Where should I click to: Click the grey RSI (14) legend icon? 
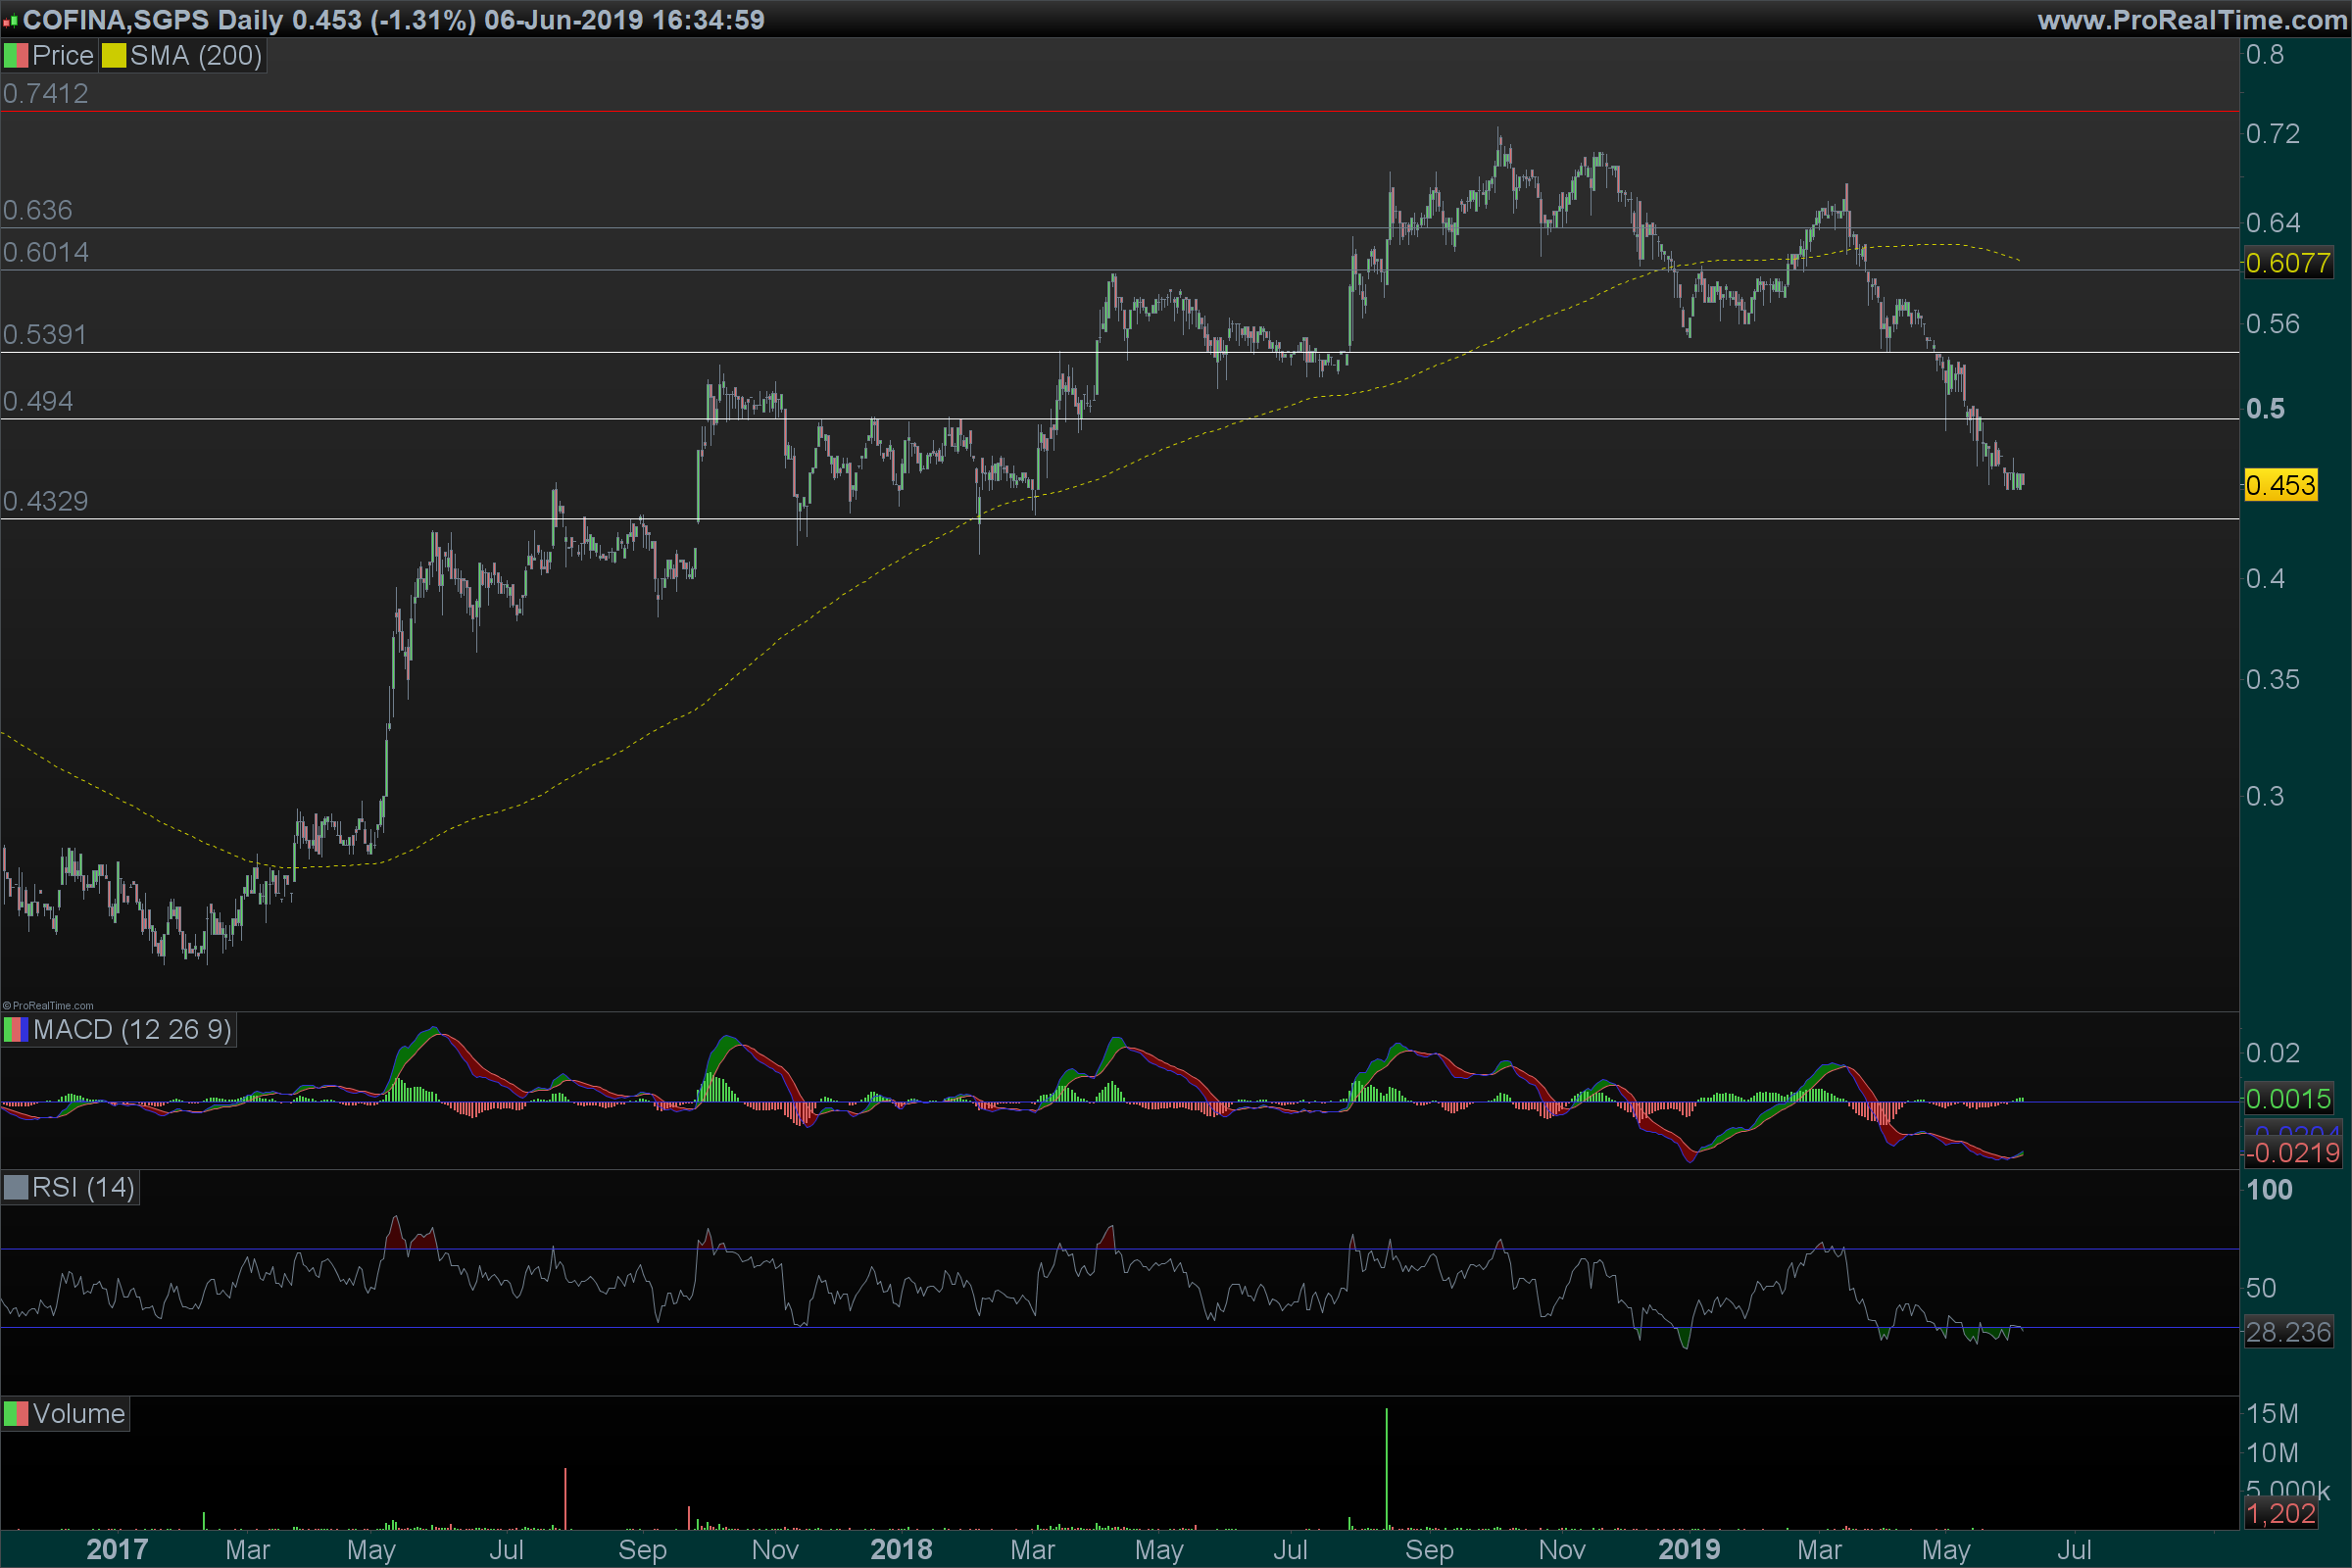click(x=15, y=1188)
